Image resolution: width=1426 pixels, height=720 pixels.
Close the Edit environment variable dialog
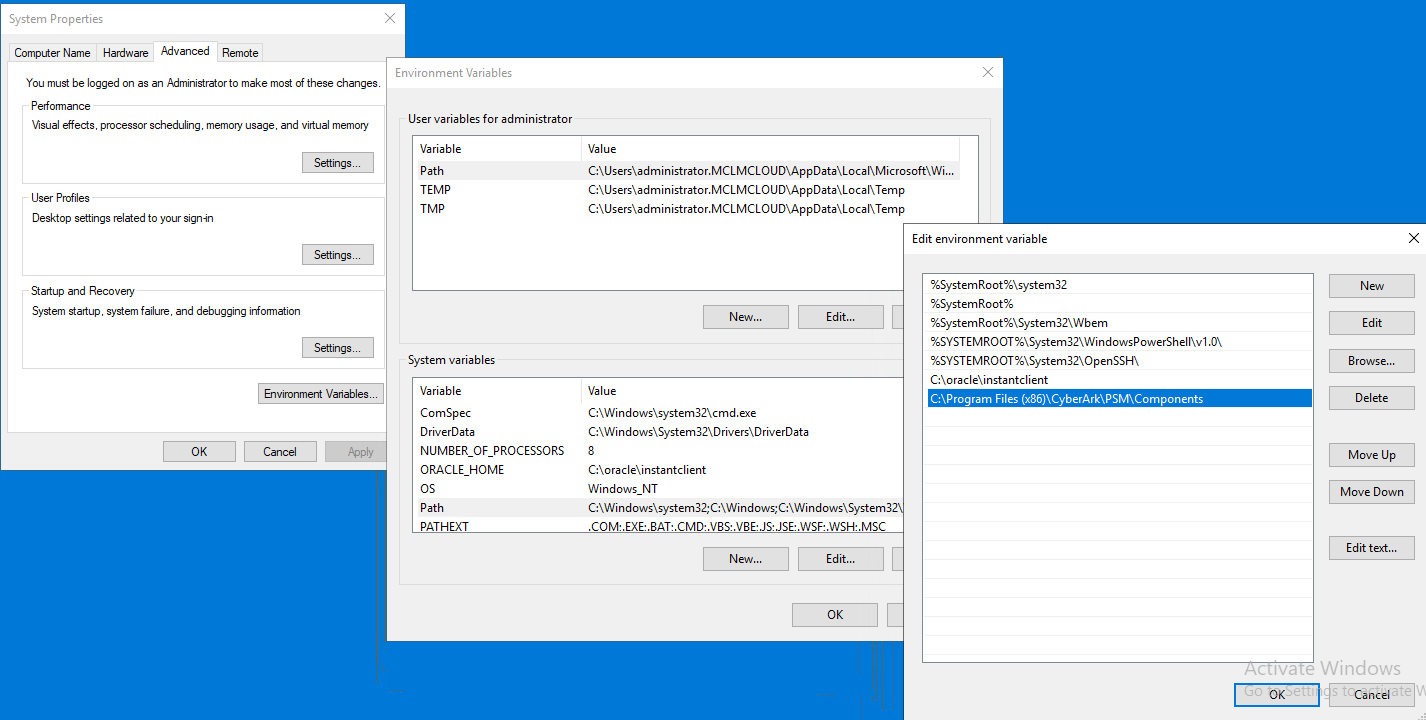[1413, 239]
